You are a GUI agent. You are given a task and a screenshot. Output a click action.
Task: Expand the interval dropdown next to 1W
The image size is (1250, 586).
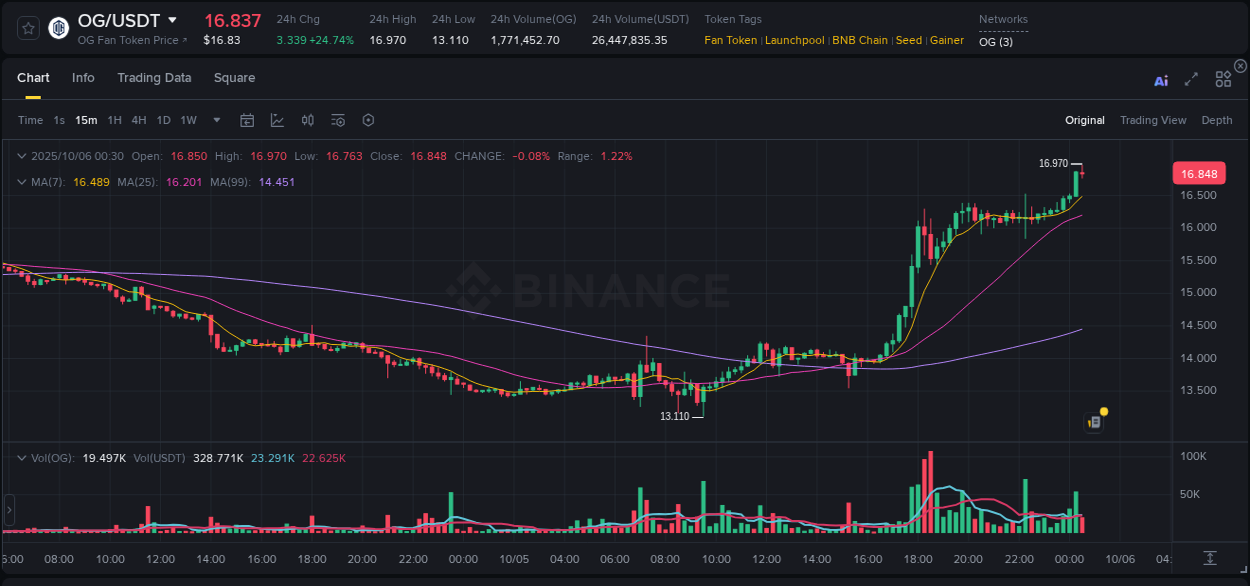(x=215, y=120)
